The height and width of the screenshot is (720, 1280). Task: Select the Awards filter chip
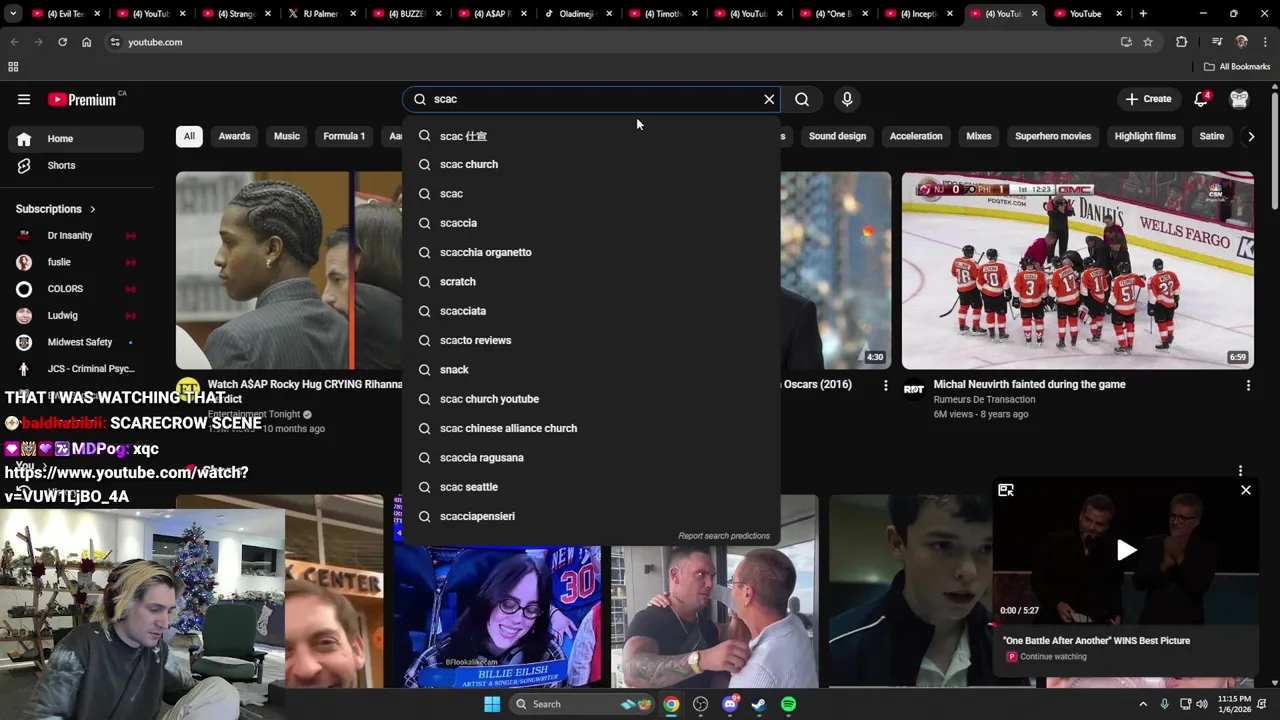coord(234,136)
